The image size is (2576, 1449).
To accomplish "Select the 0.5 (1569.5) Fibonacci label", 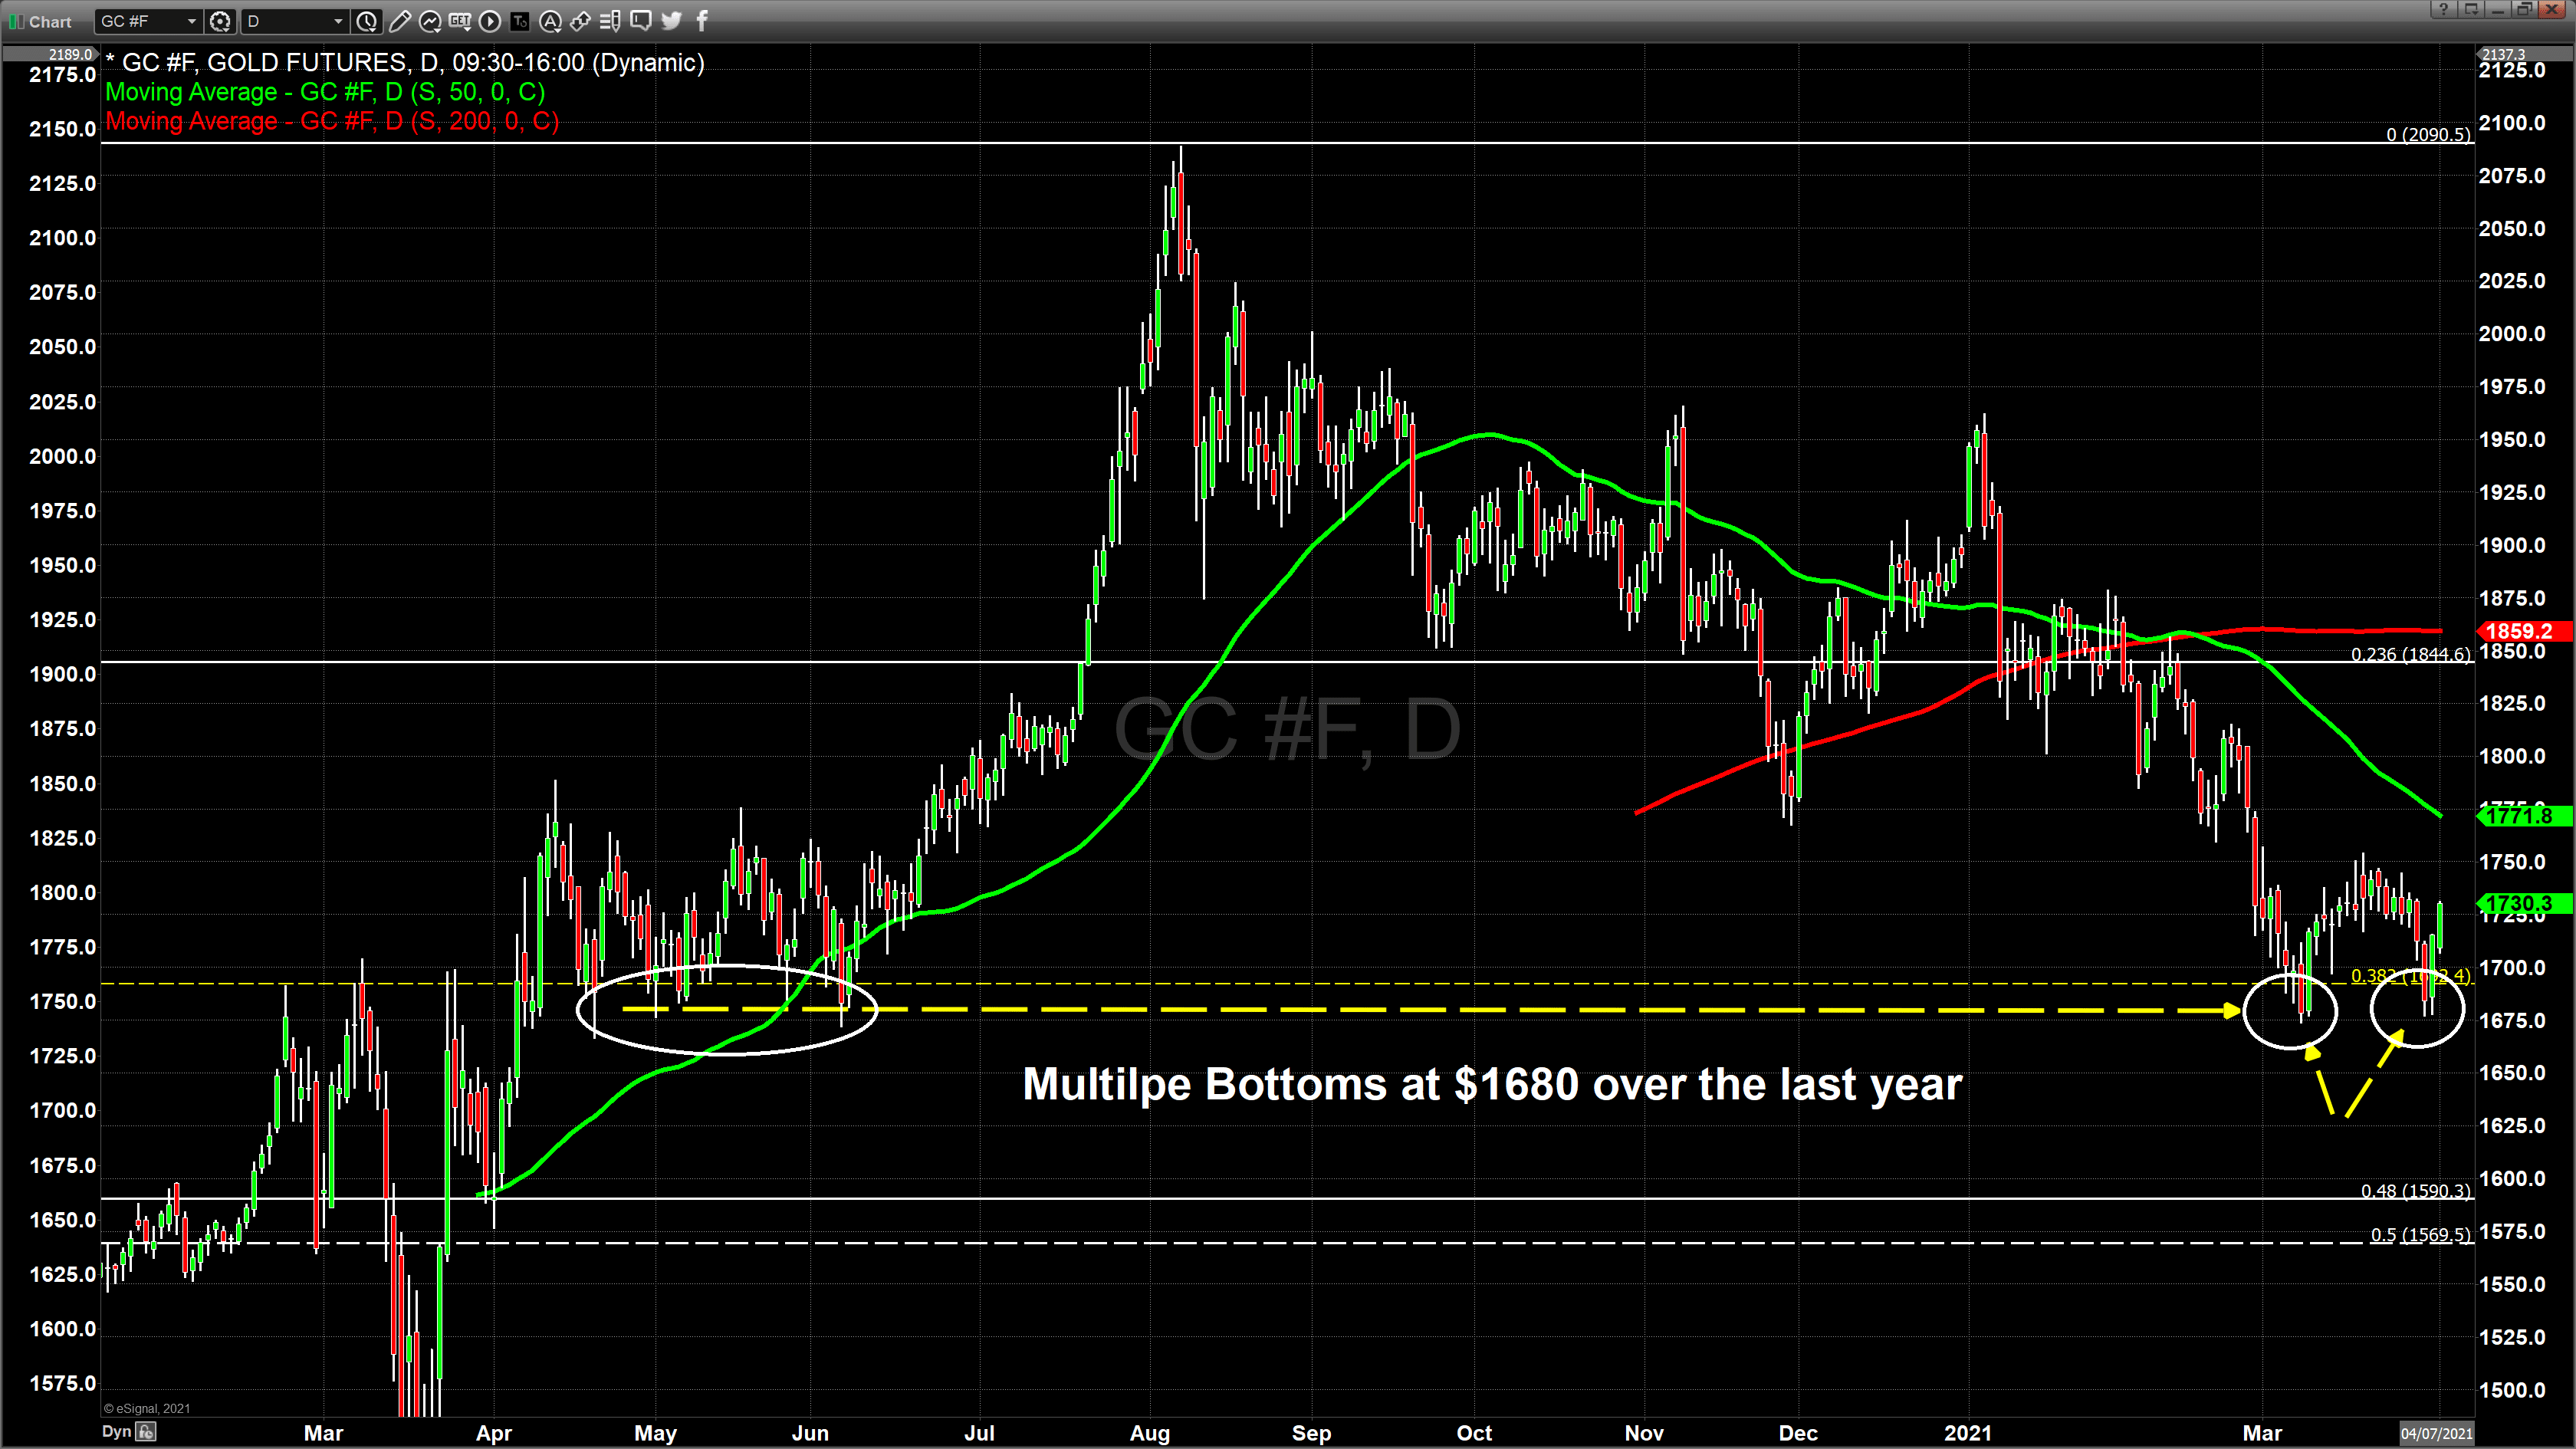I will click(x=2420, y=1234).
